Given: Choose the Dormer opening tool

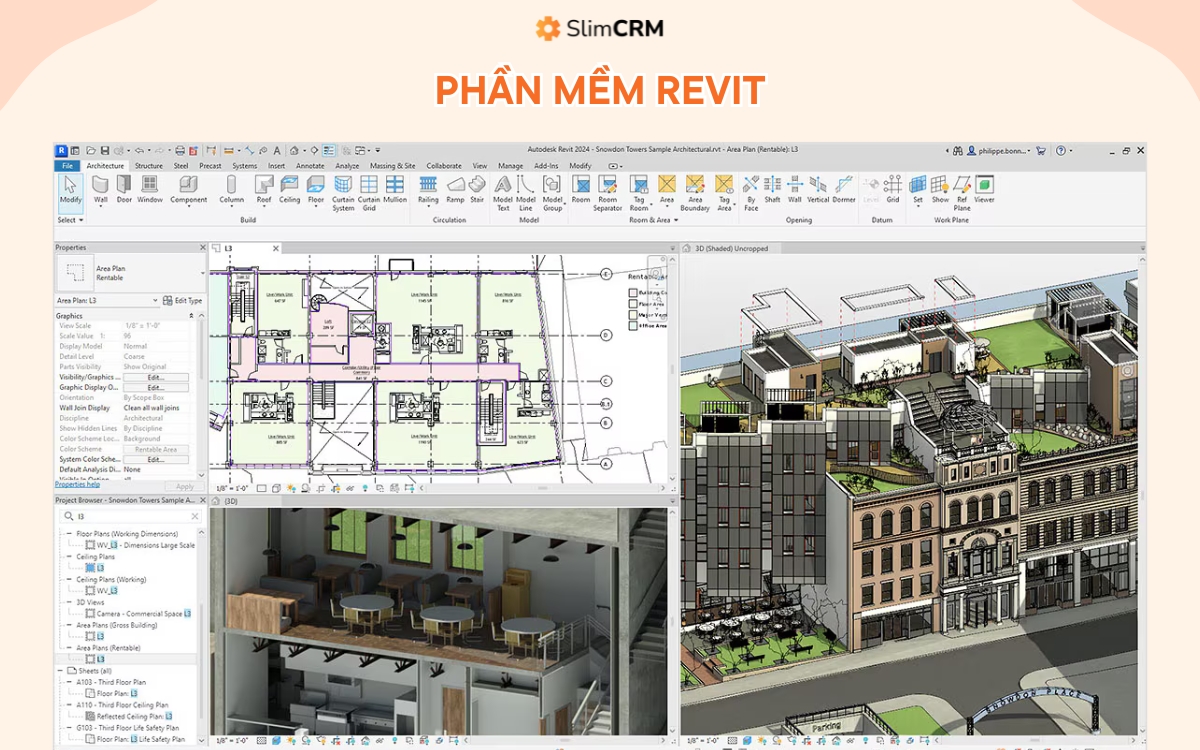Looking at the screenshot, I should click(x=844, y=190).
